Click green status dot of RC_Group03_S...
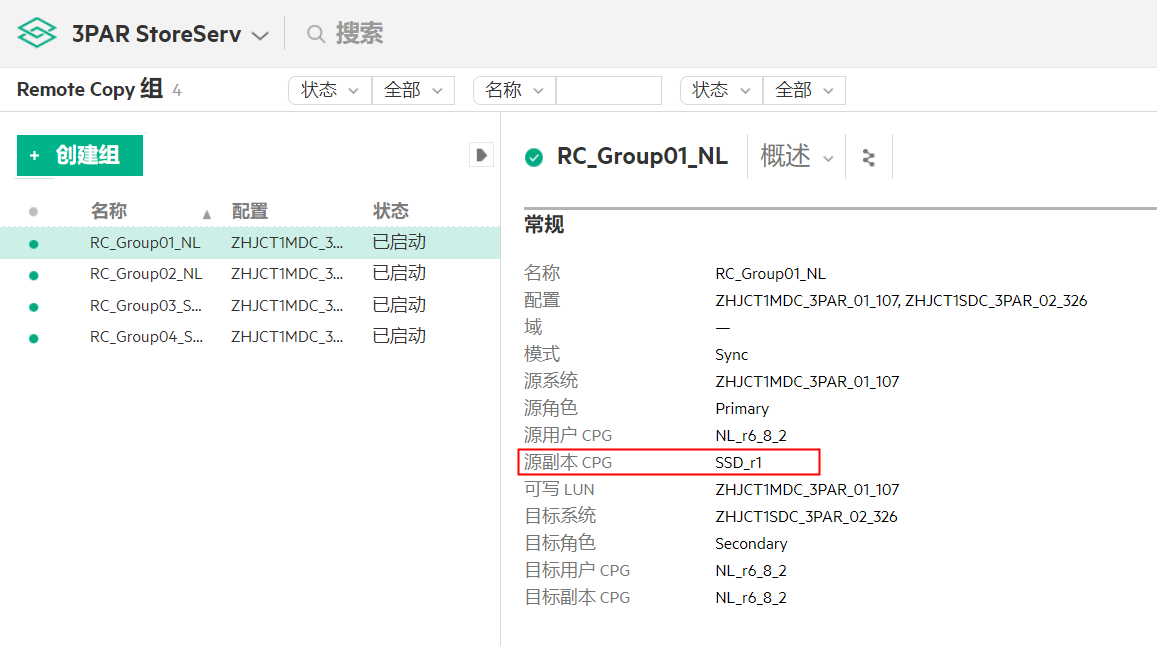The width and height of the screenshot is (1157, 646). tap(33, 307)
